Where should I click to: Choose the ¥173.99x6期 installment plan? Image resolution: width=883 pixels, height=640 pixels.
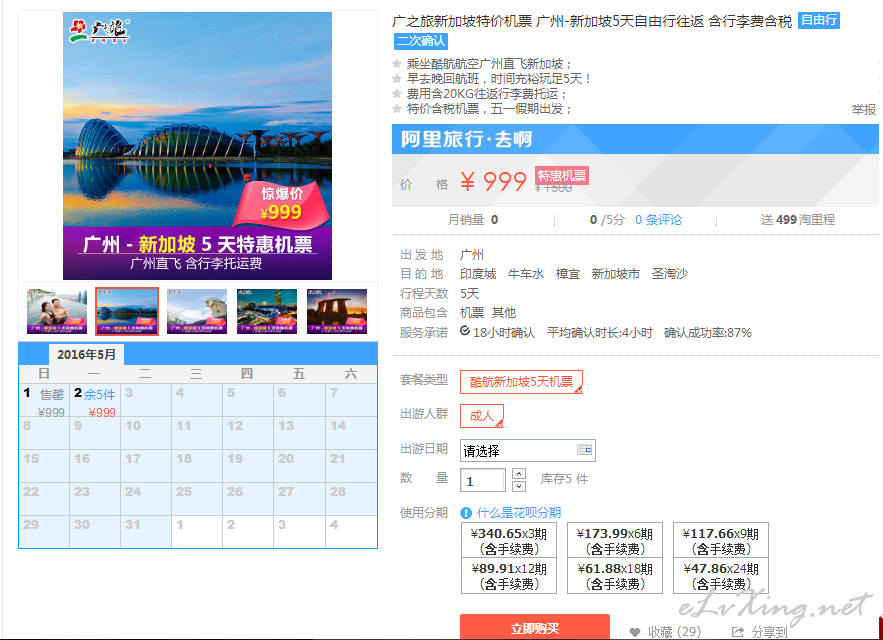pyautogui.click(x=614, y=540)
